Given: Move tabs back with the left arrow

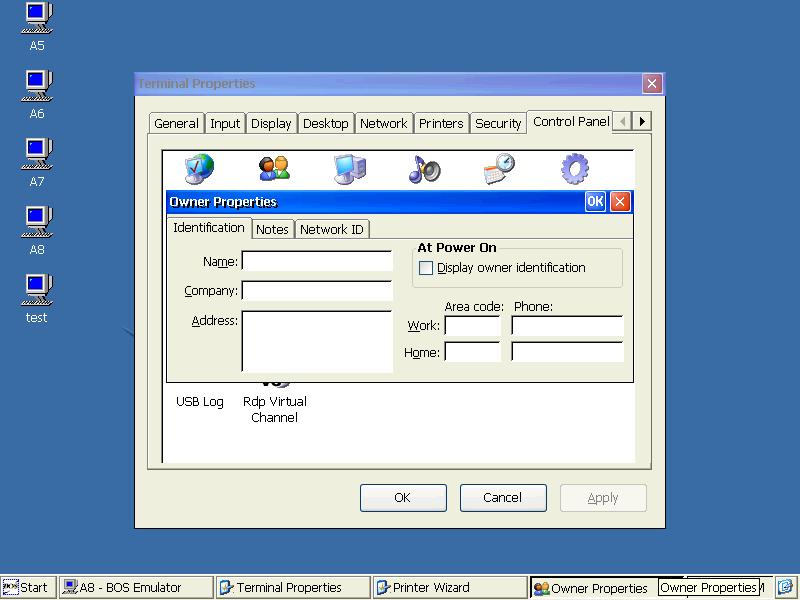Looking at the screenshot, I should click(622, 121).
